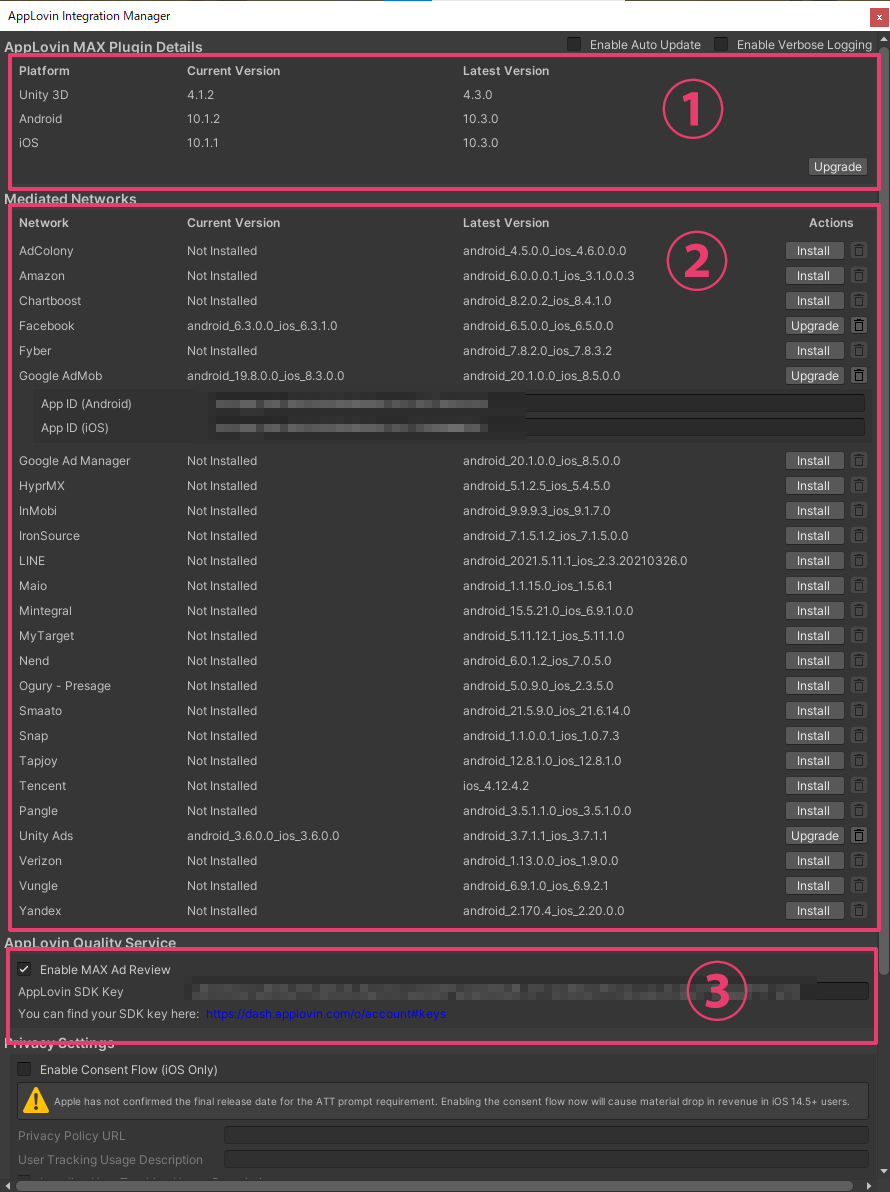Upgrade the Facebook adapter
The width and height of the screenshot is (890, 1192).
pos(814,326)
